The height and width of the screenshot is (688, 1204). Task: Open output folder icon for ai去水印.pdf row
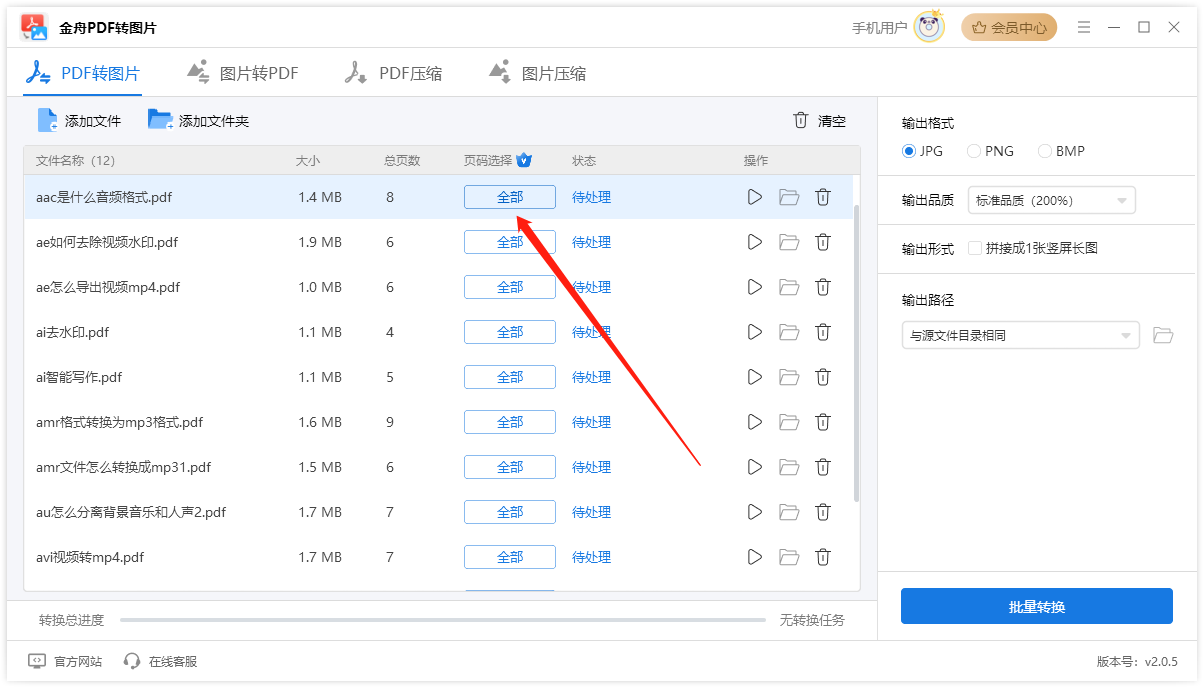789,332
